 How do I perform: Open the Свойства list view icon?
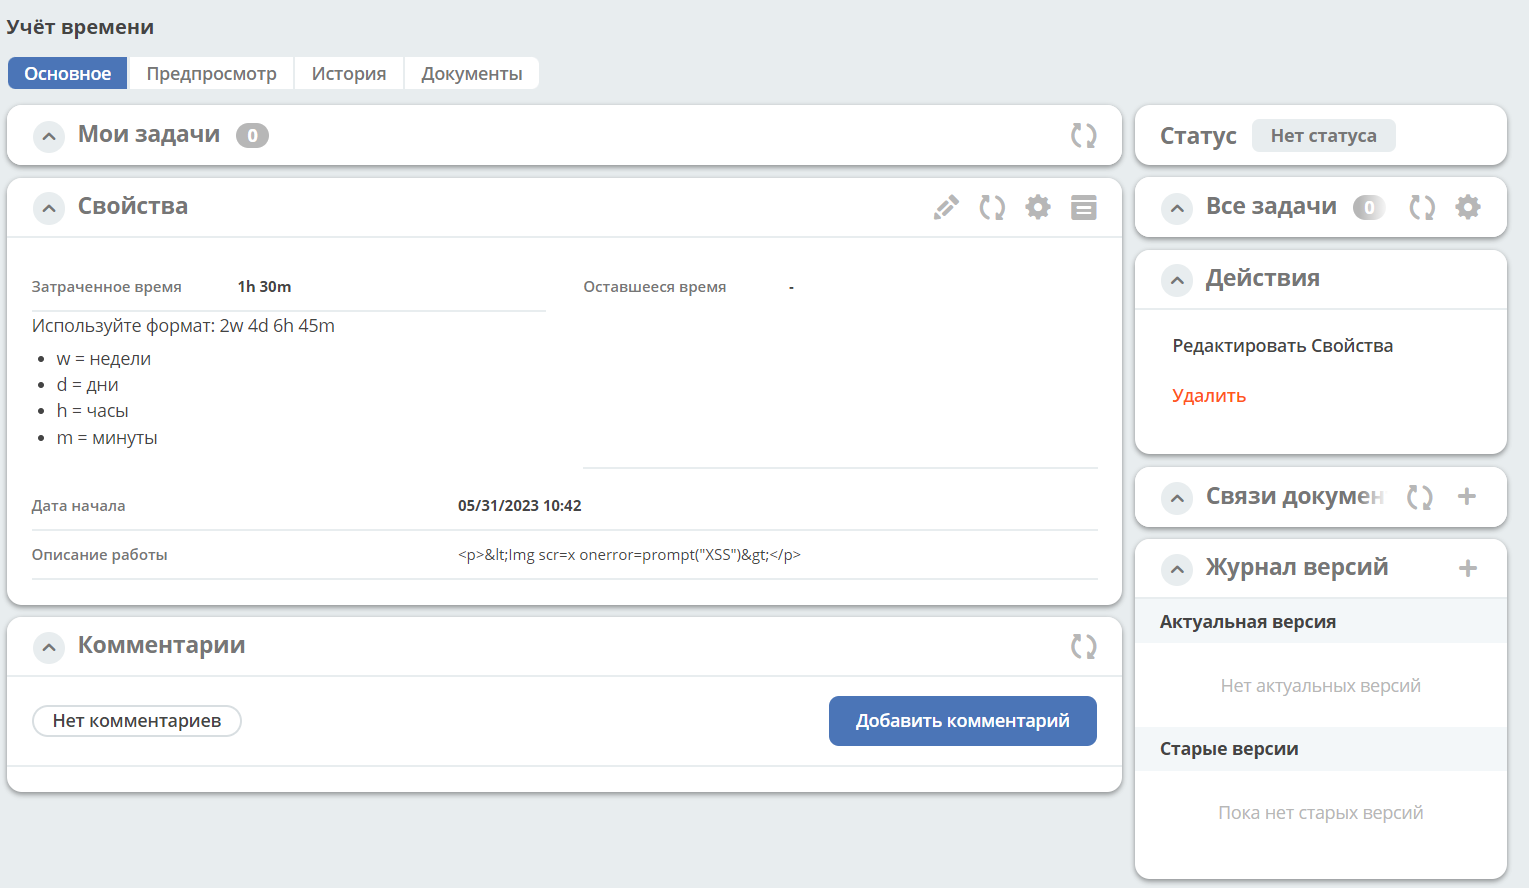click(x=1084, y=207)
